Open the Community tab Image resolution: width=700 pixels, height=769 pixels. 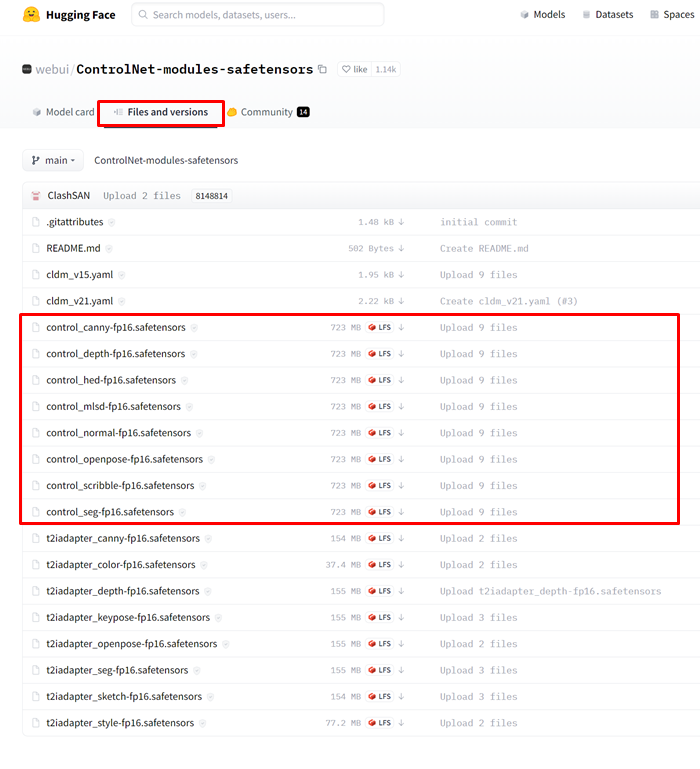(268, 112)
